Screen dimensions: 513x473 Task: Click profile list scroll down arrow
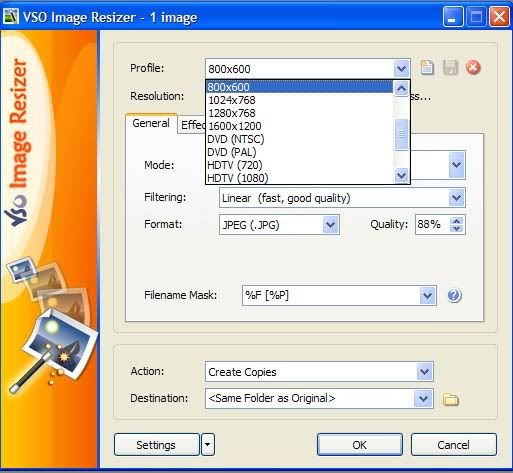click(x=401, y=175)
